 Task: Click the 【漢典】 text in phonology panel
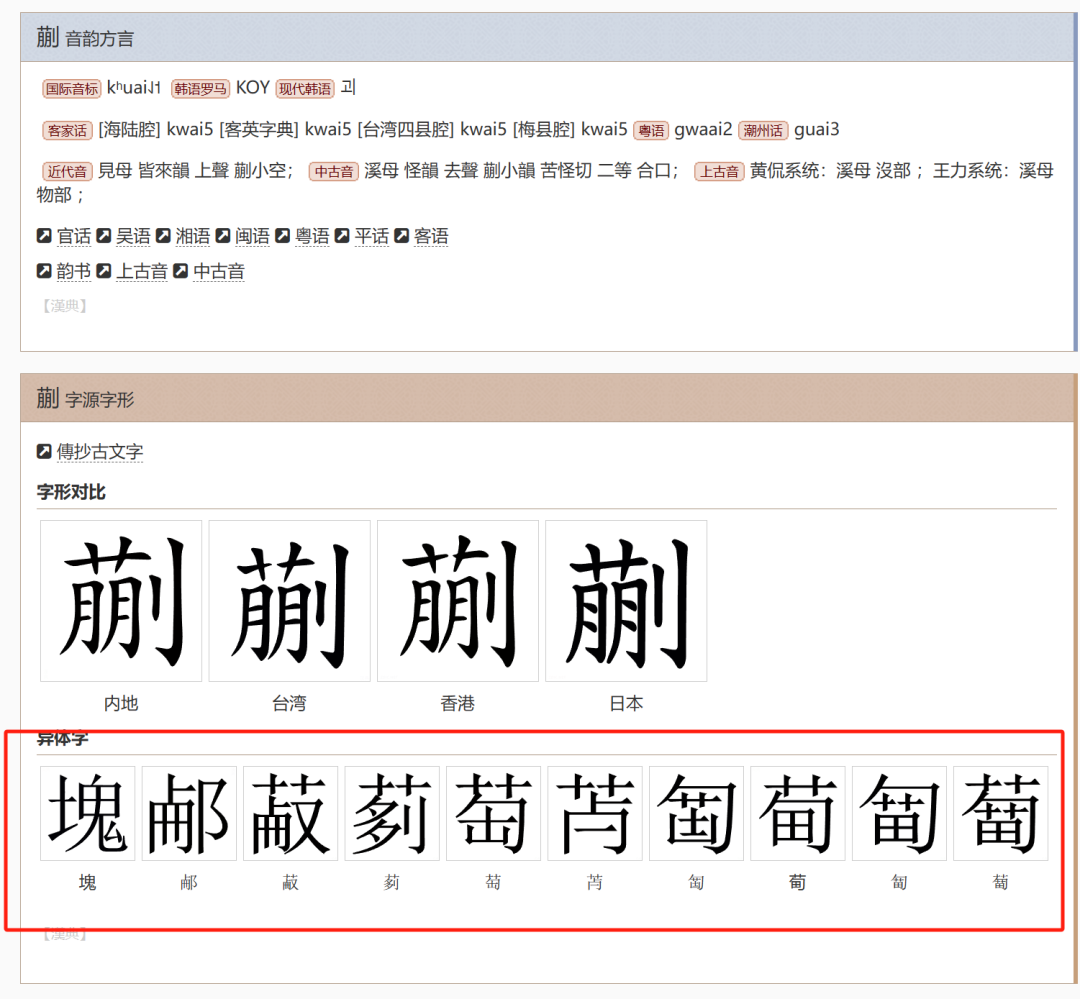click(65, 306)
